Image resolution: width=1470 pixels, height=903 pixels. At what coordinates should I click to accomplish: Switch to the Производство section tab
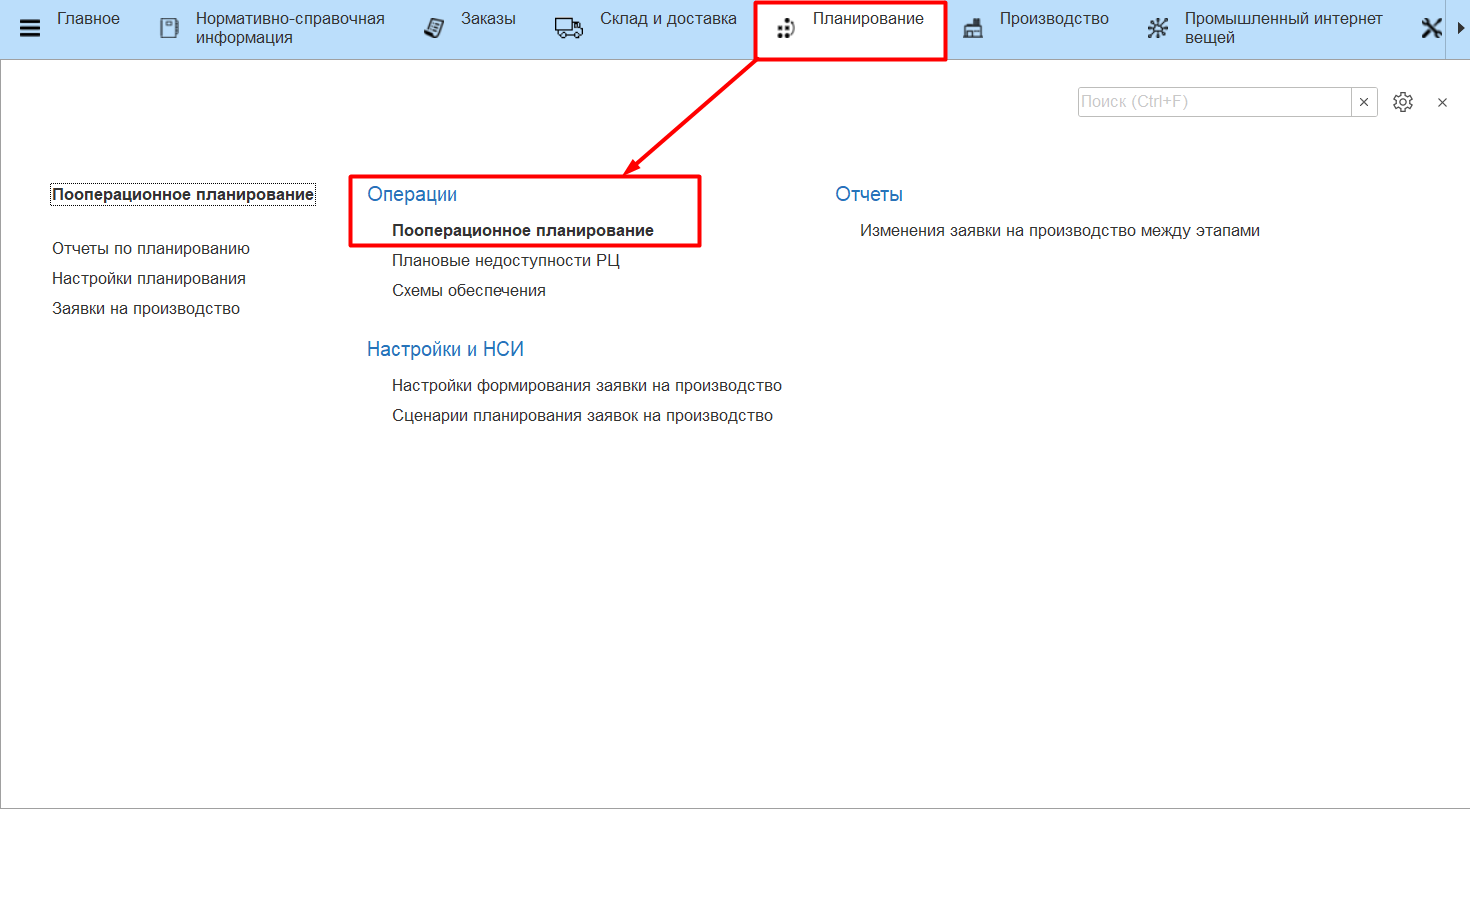[1054, 19]
